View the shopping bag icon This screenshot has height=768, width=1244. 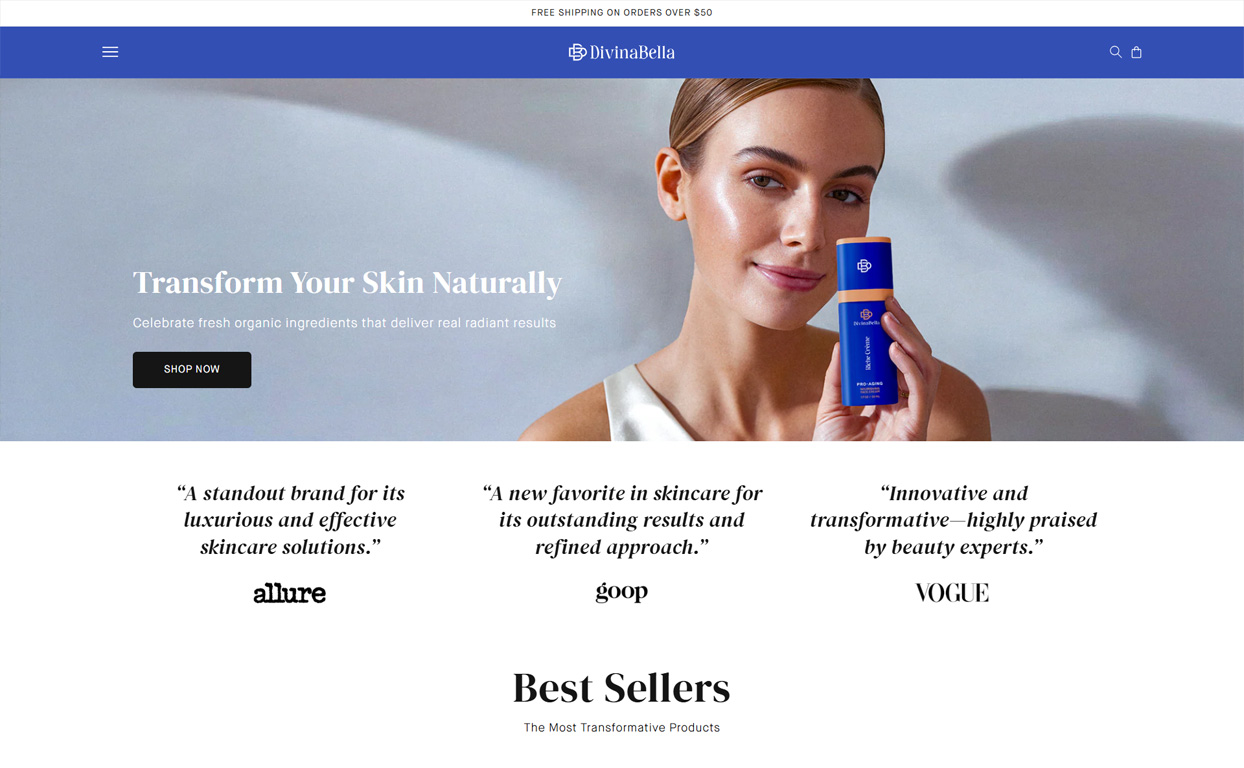tap(1136, 52)
